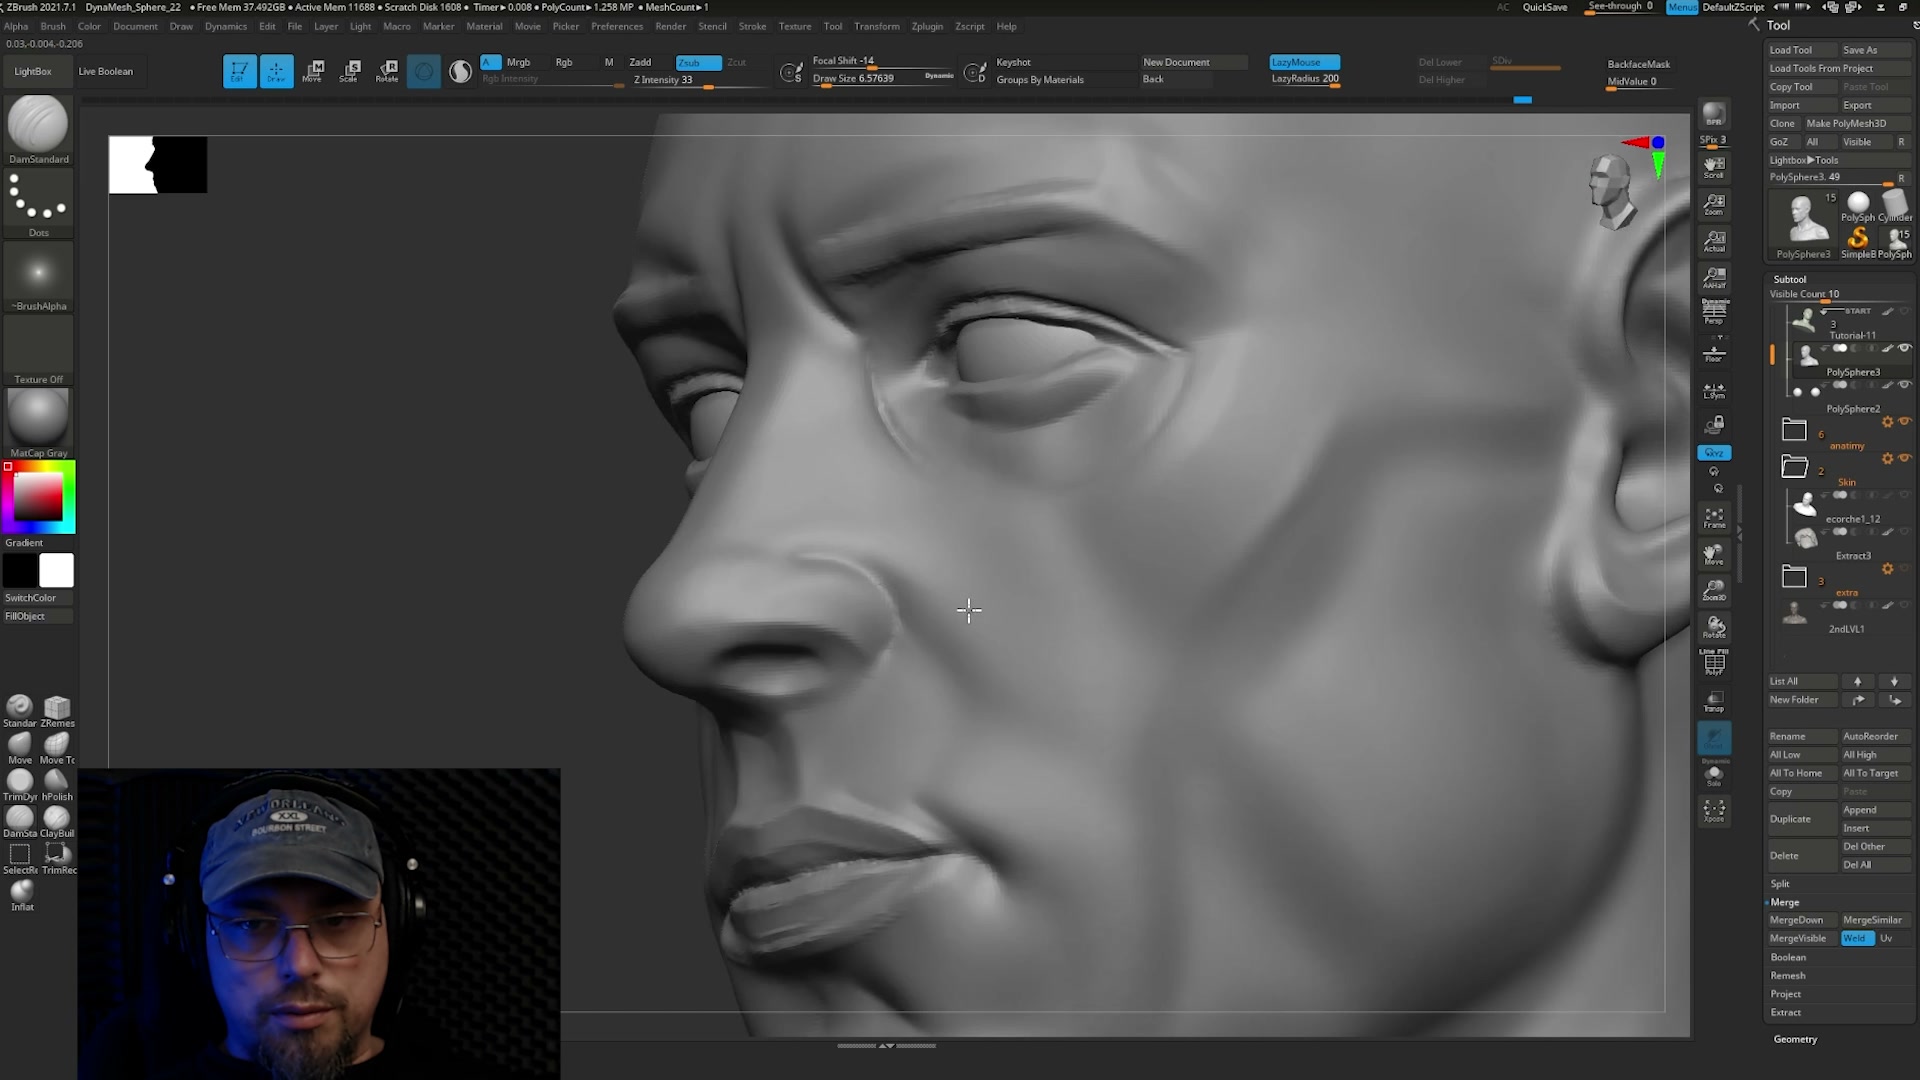The width and height of the screenshot is (1920, 1080).
Task: Select the ZRemesherGuides brush icon
Action: click(x=57, y=711)
